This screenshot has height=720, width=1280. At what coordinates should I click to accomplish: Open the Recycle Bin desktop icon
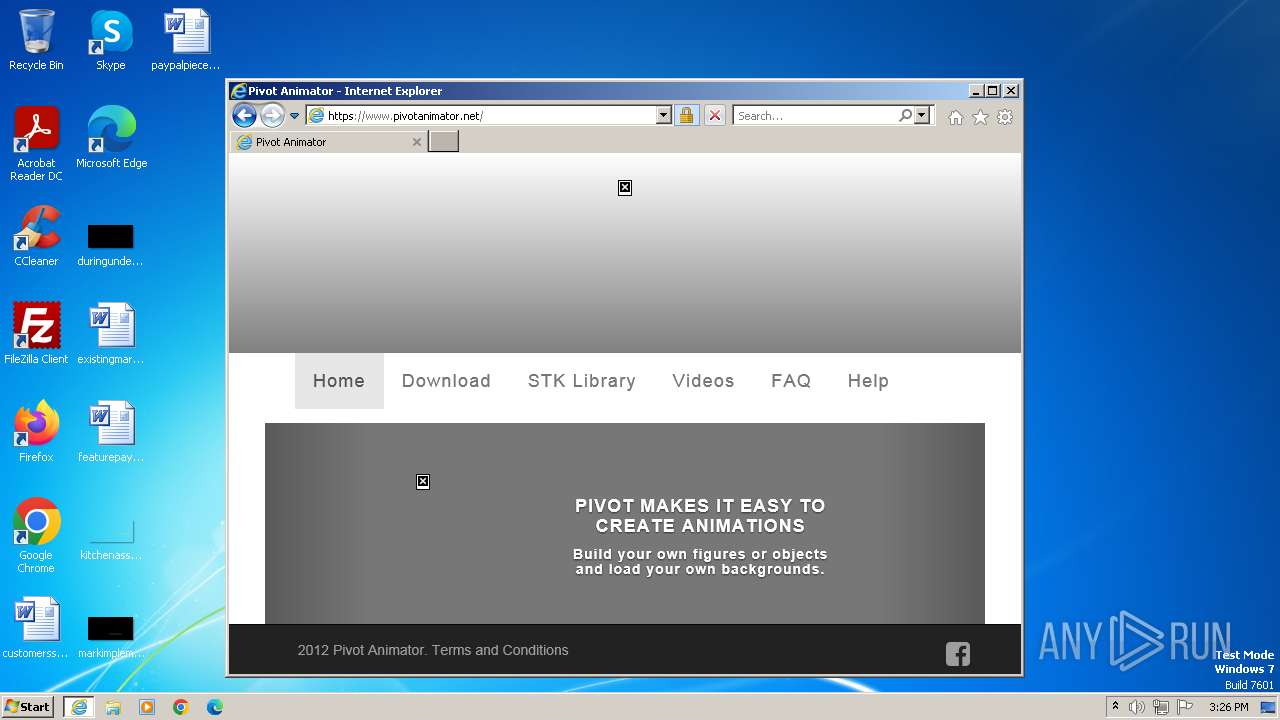pos(36,41)
